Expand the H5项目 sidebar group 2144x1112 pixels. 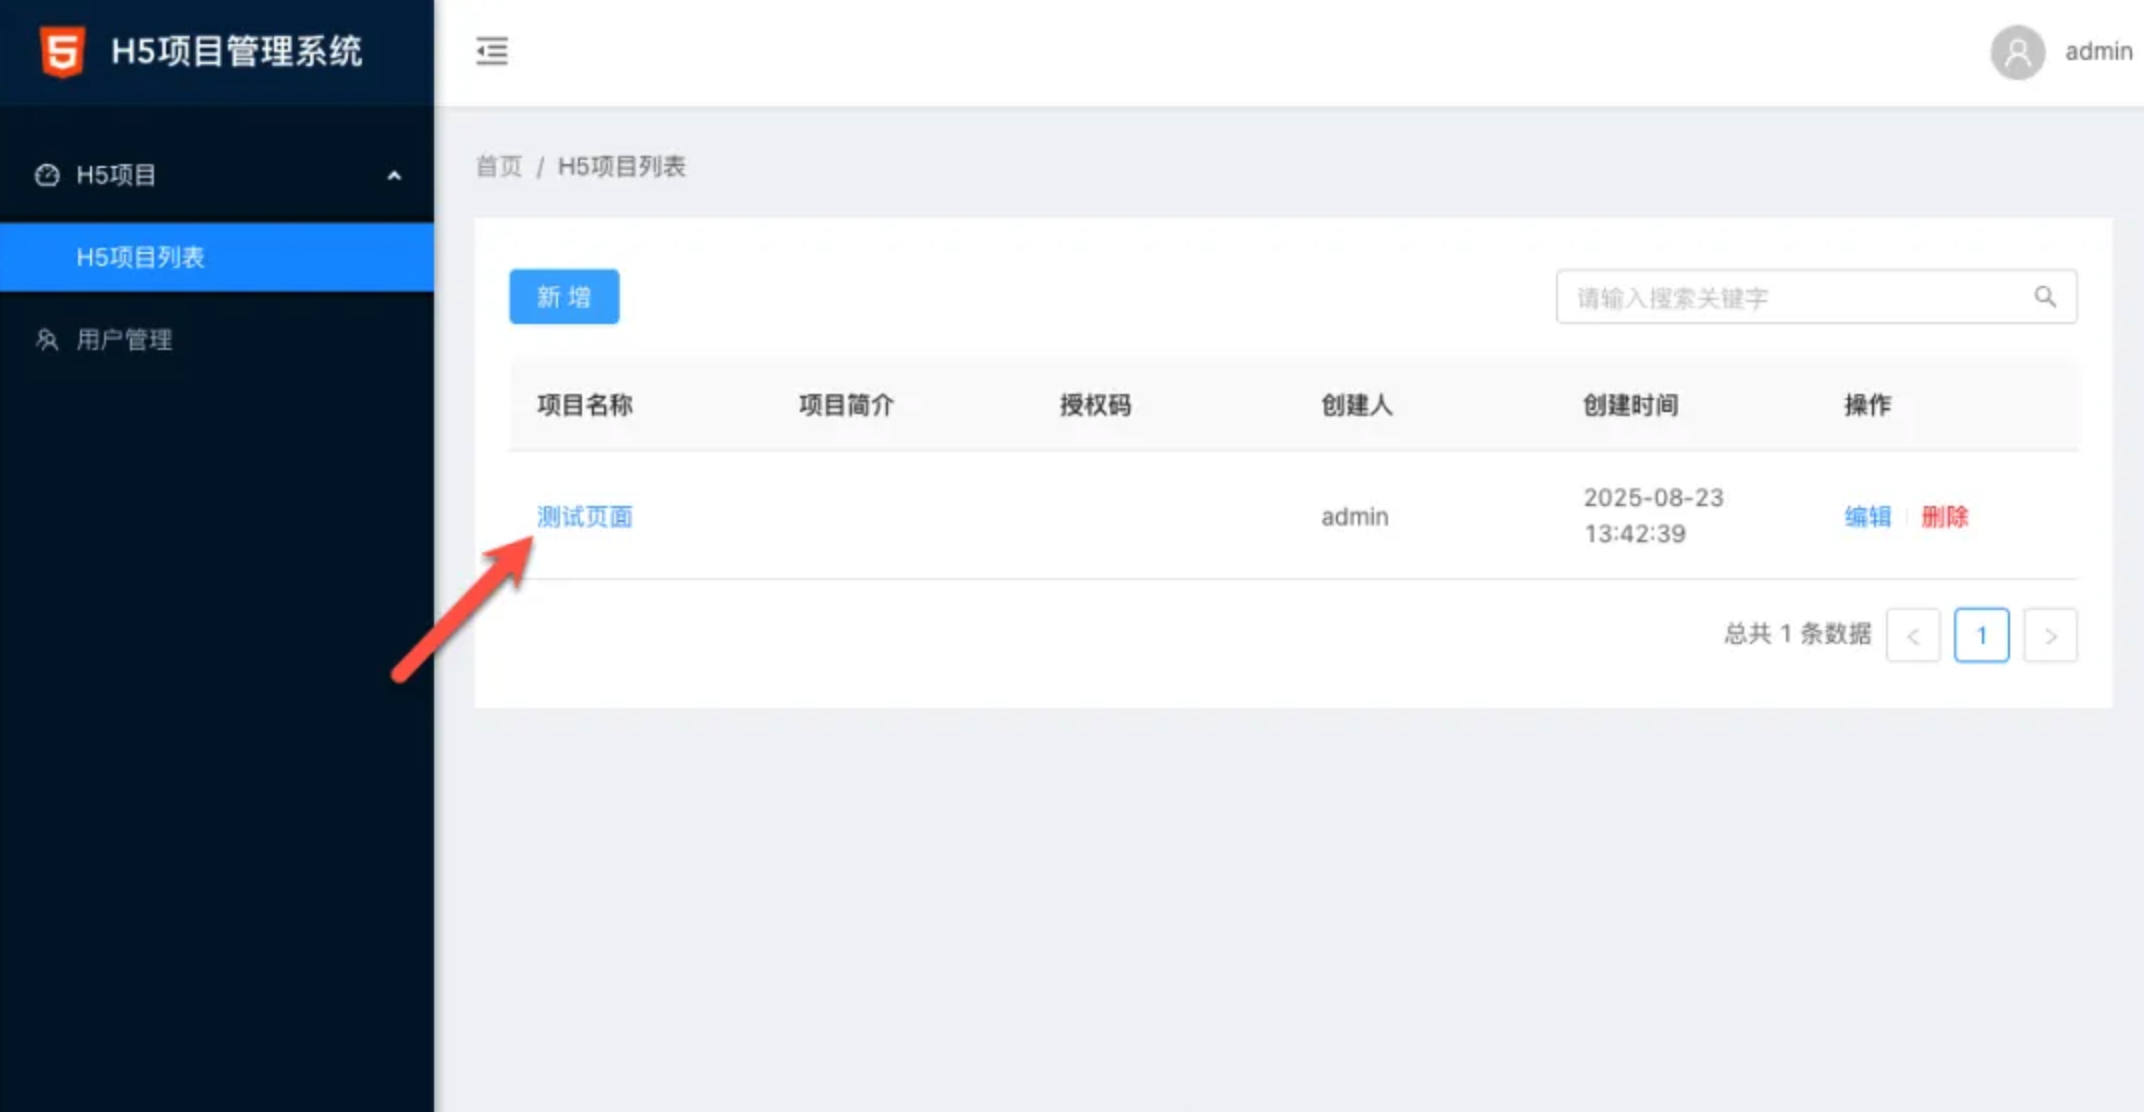(116, 175)
